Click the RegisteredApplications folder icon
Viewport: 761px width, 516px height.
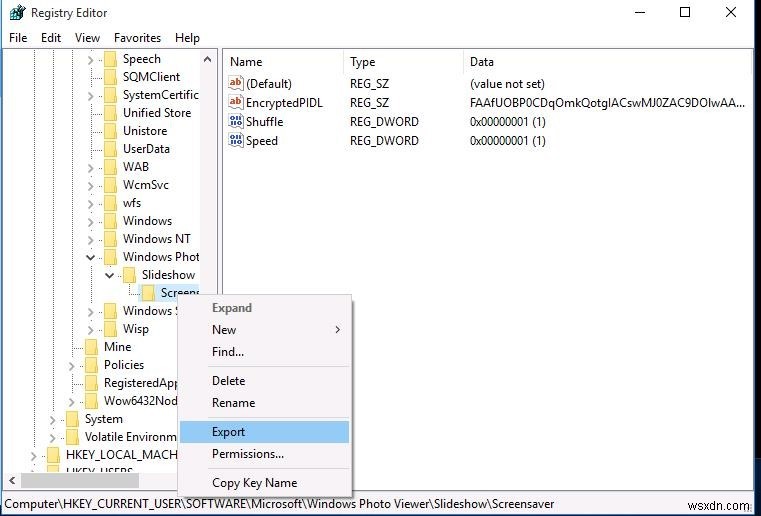coord(91,383)
